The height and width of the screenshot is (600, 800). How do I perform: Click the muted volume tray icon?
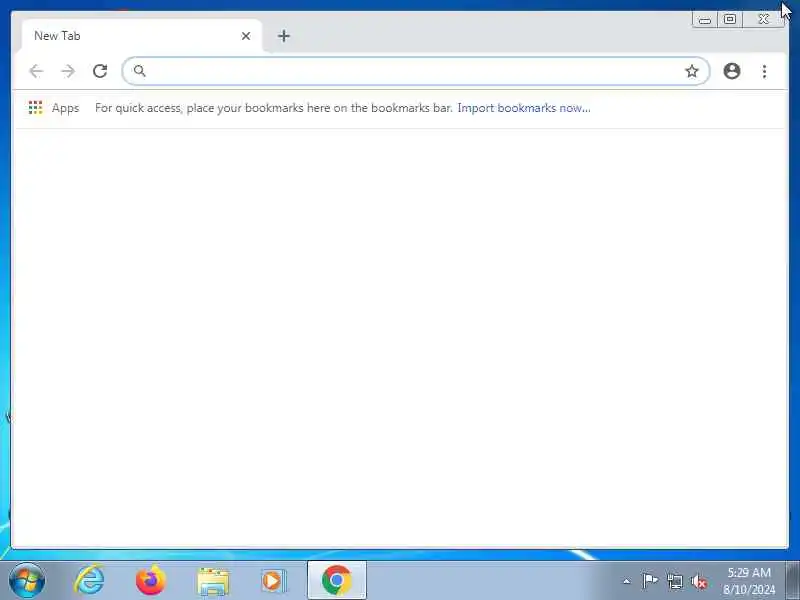pos(698,581)
